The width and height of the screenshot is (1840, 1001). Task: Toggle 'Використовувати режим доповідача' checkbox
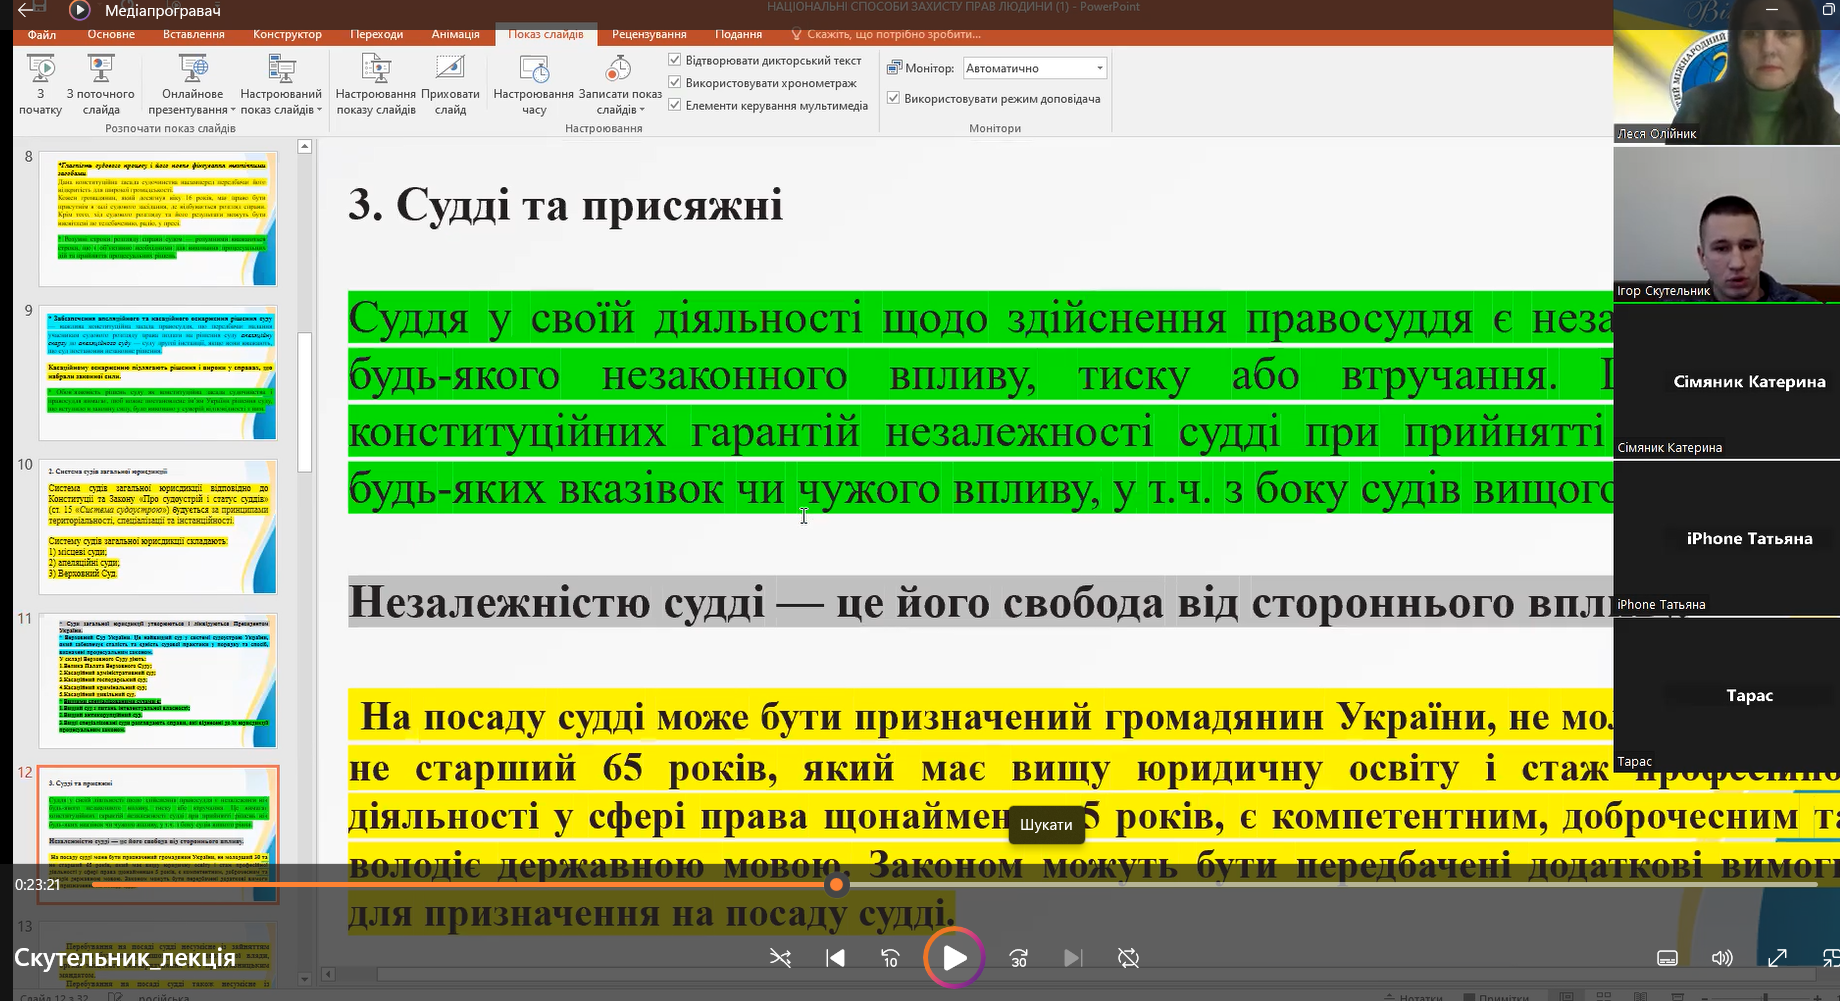[x=894, y=98]
